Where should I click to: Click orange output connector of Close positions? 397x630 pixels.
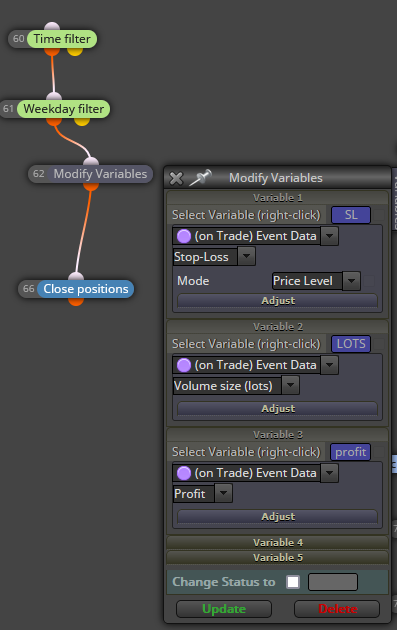[x=76, y=302]
